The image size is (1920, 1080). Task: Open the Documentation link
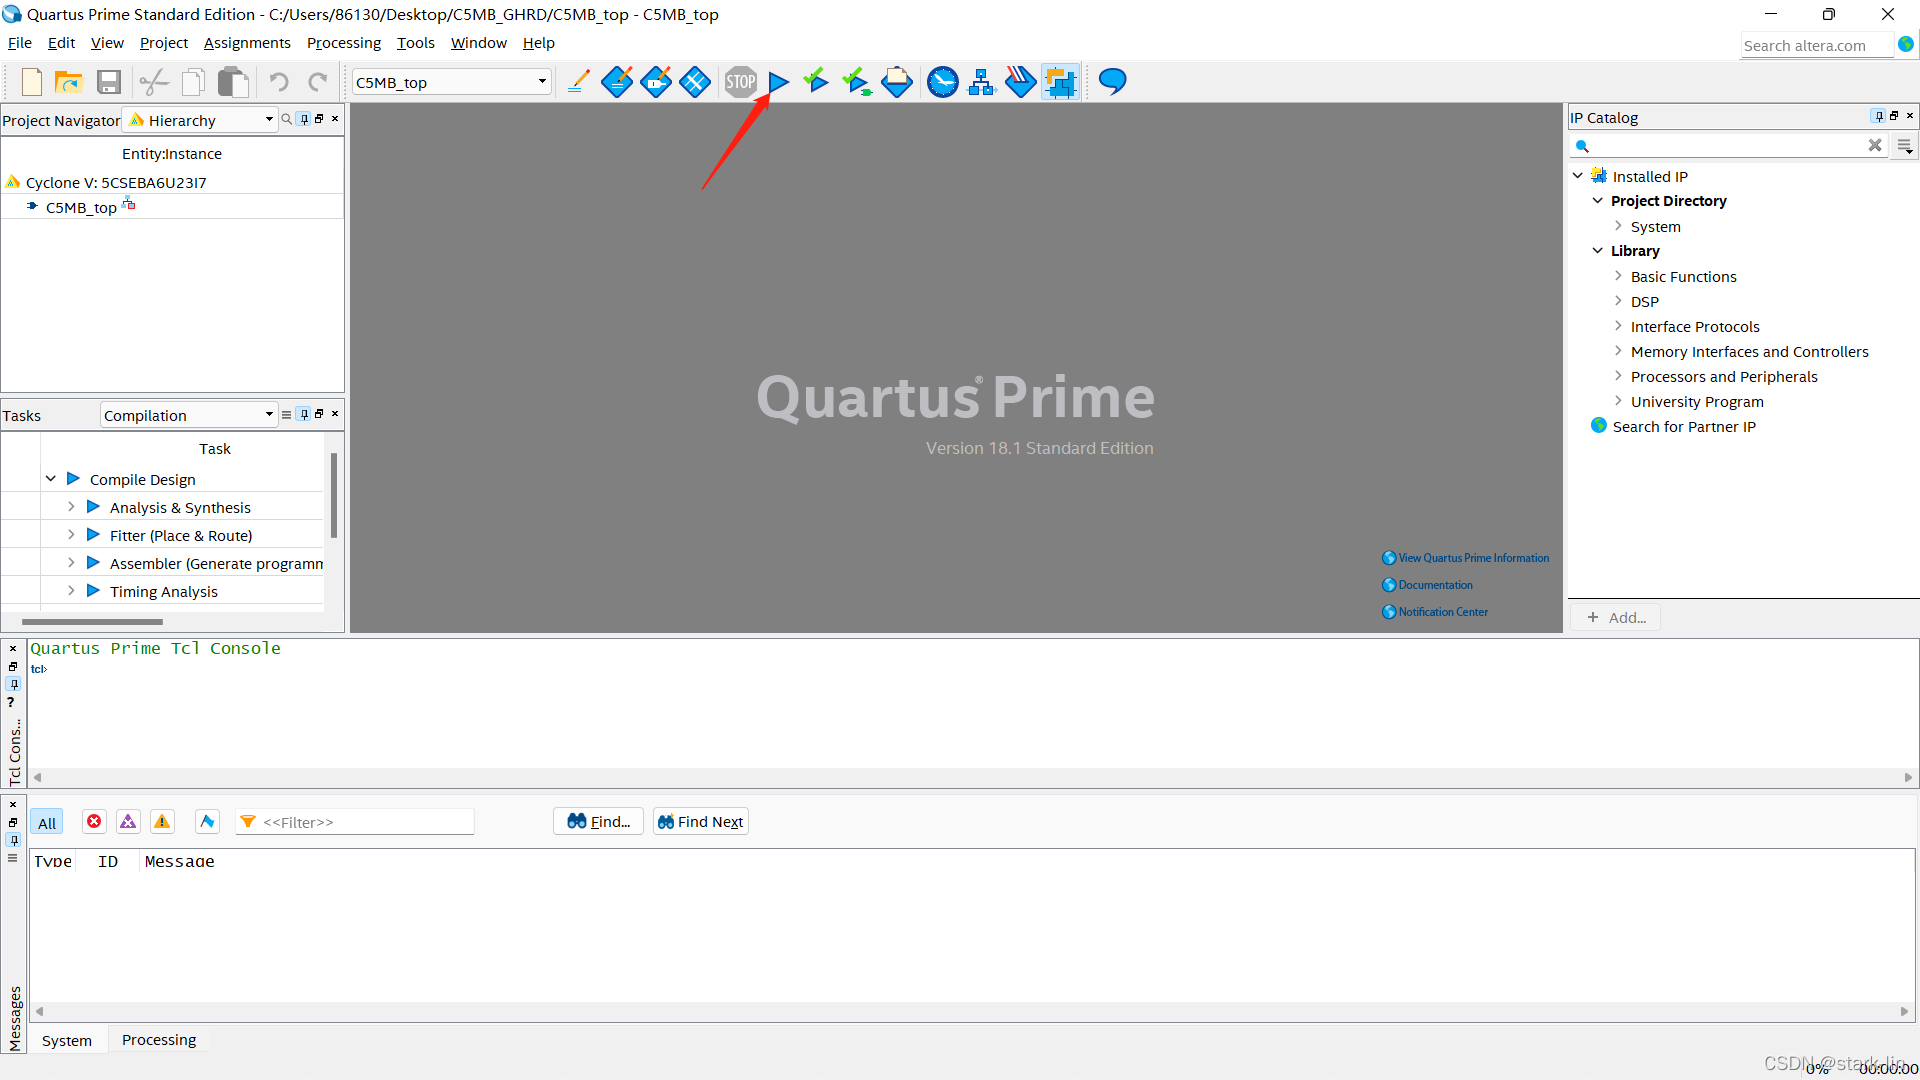point(1427,585)
